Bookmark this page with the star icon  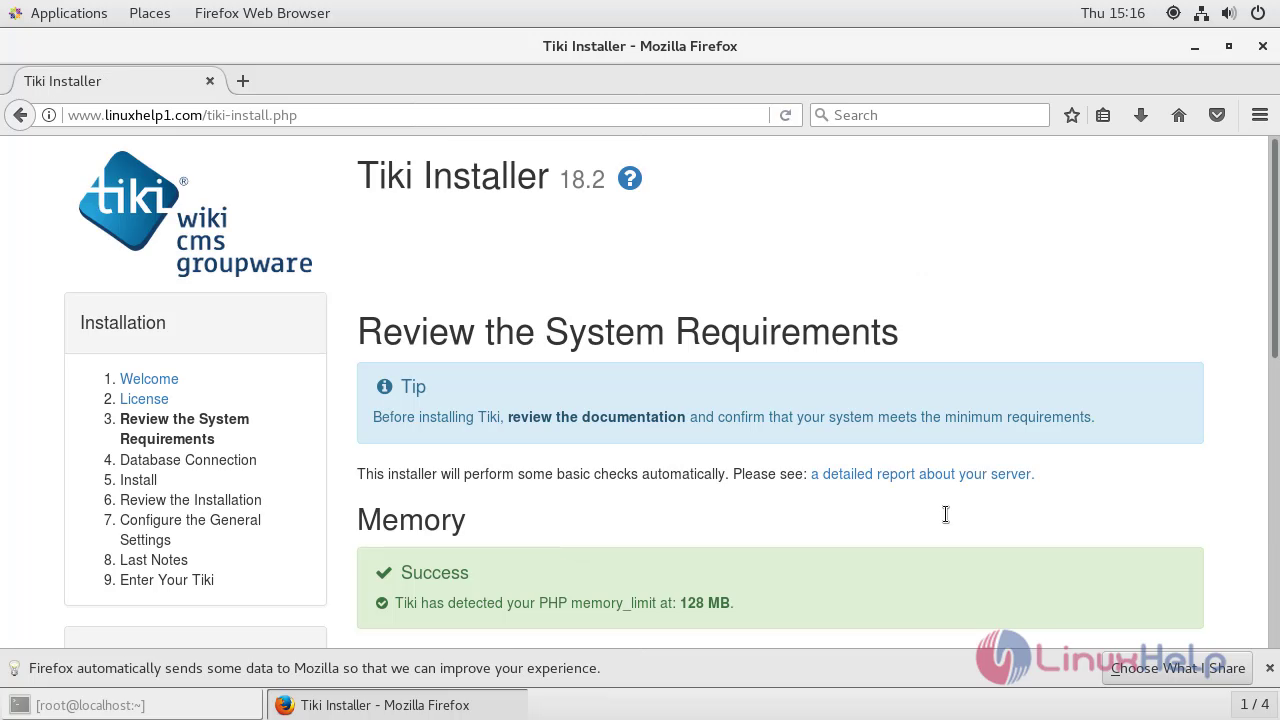1072,115
